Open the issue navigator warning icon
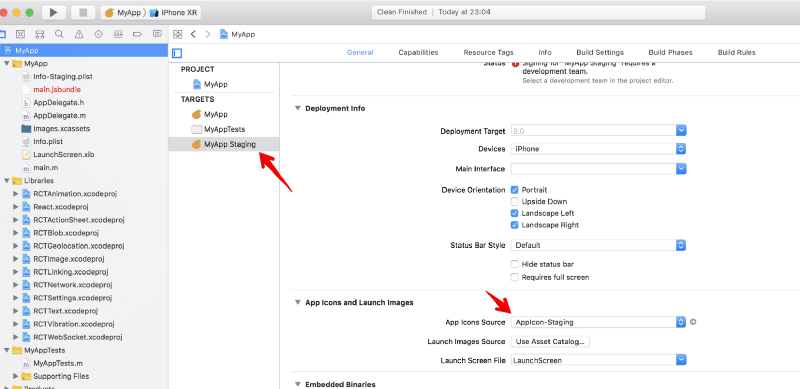The width and height of the screenshot is (800, 389). click(x=79, y=34)
